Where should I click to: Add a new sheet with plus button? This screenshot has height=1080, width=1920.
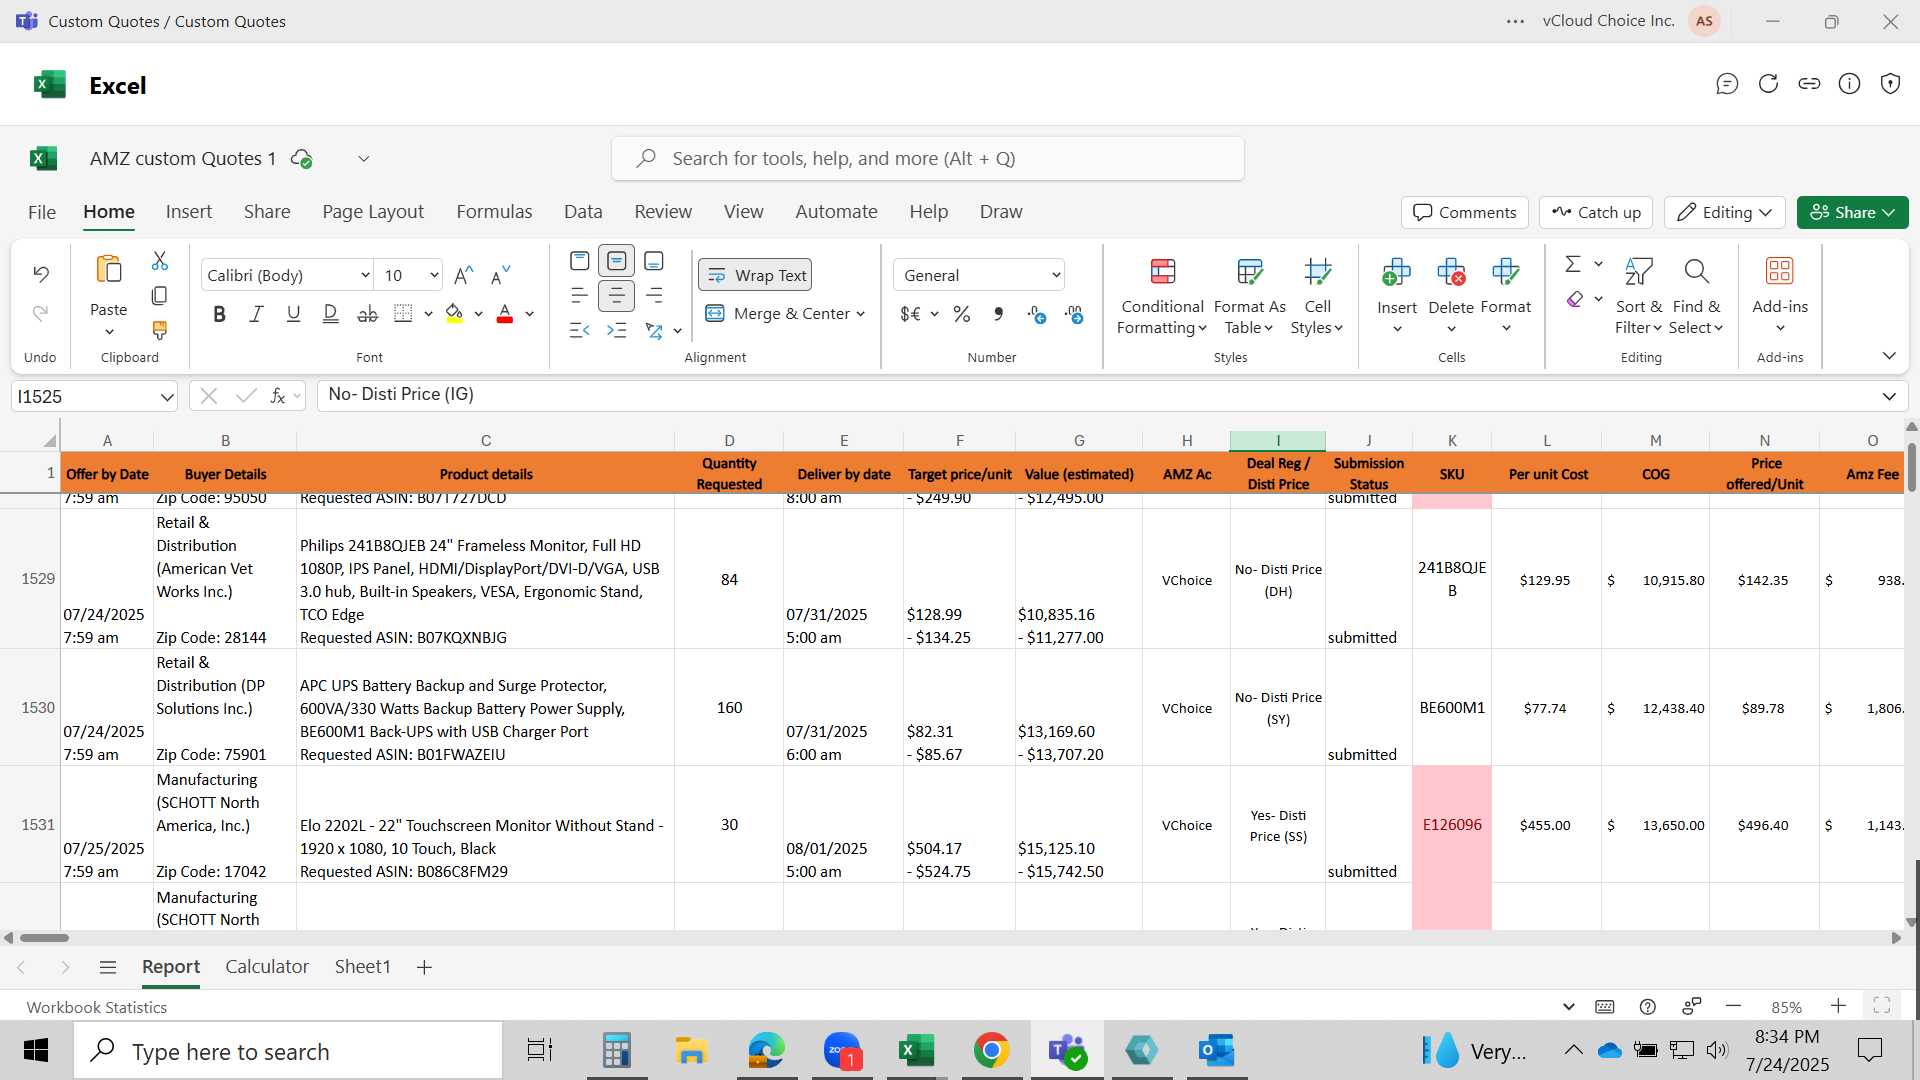click(424, 967)
